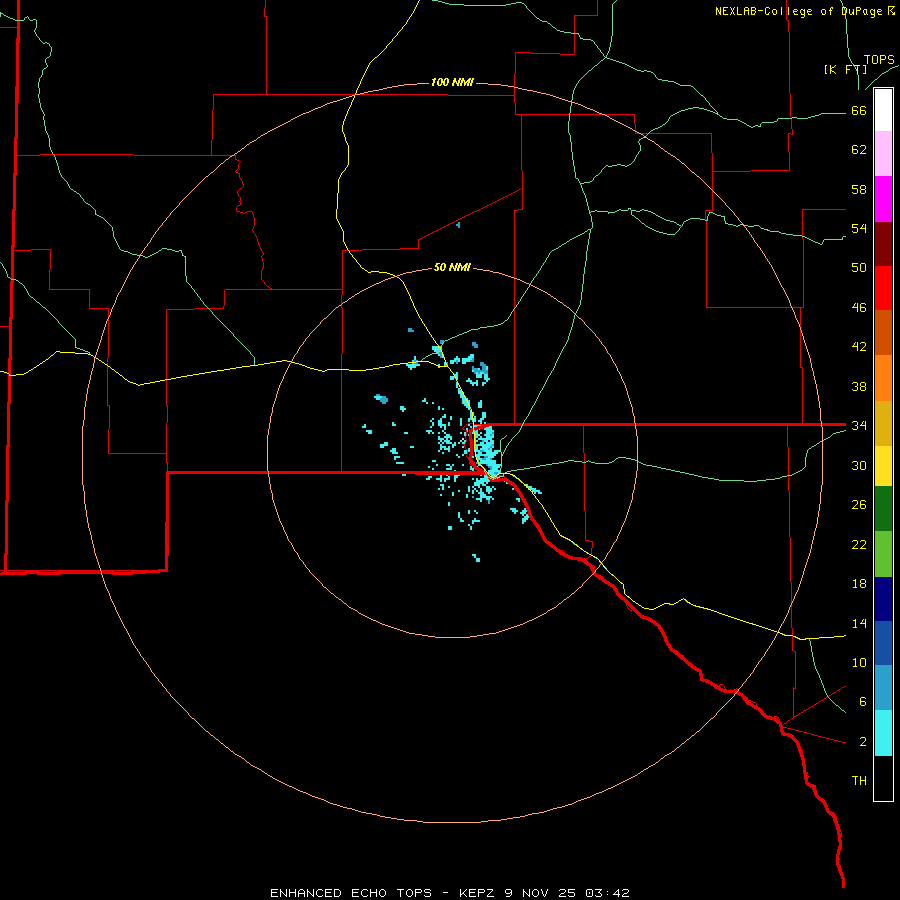Select the legend value 10
This screenshot has width=900, height=900.
click(x=859, y=663)
